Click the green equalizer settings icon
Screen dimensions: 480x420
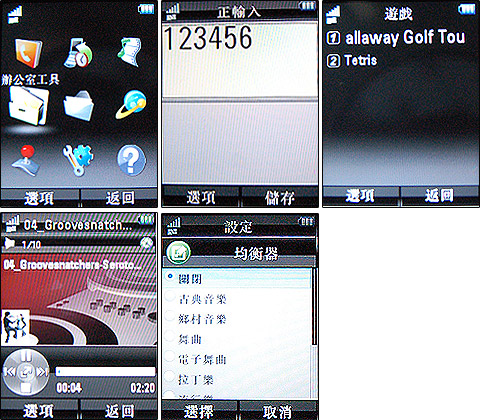point(179,253)
